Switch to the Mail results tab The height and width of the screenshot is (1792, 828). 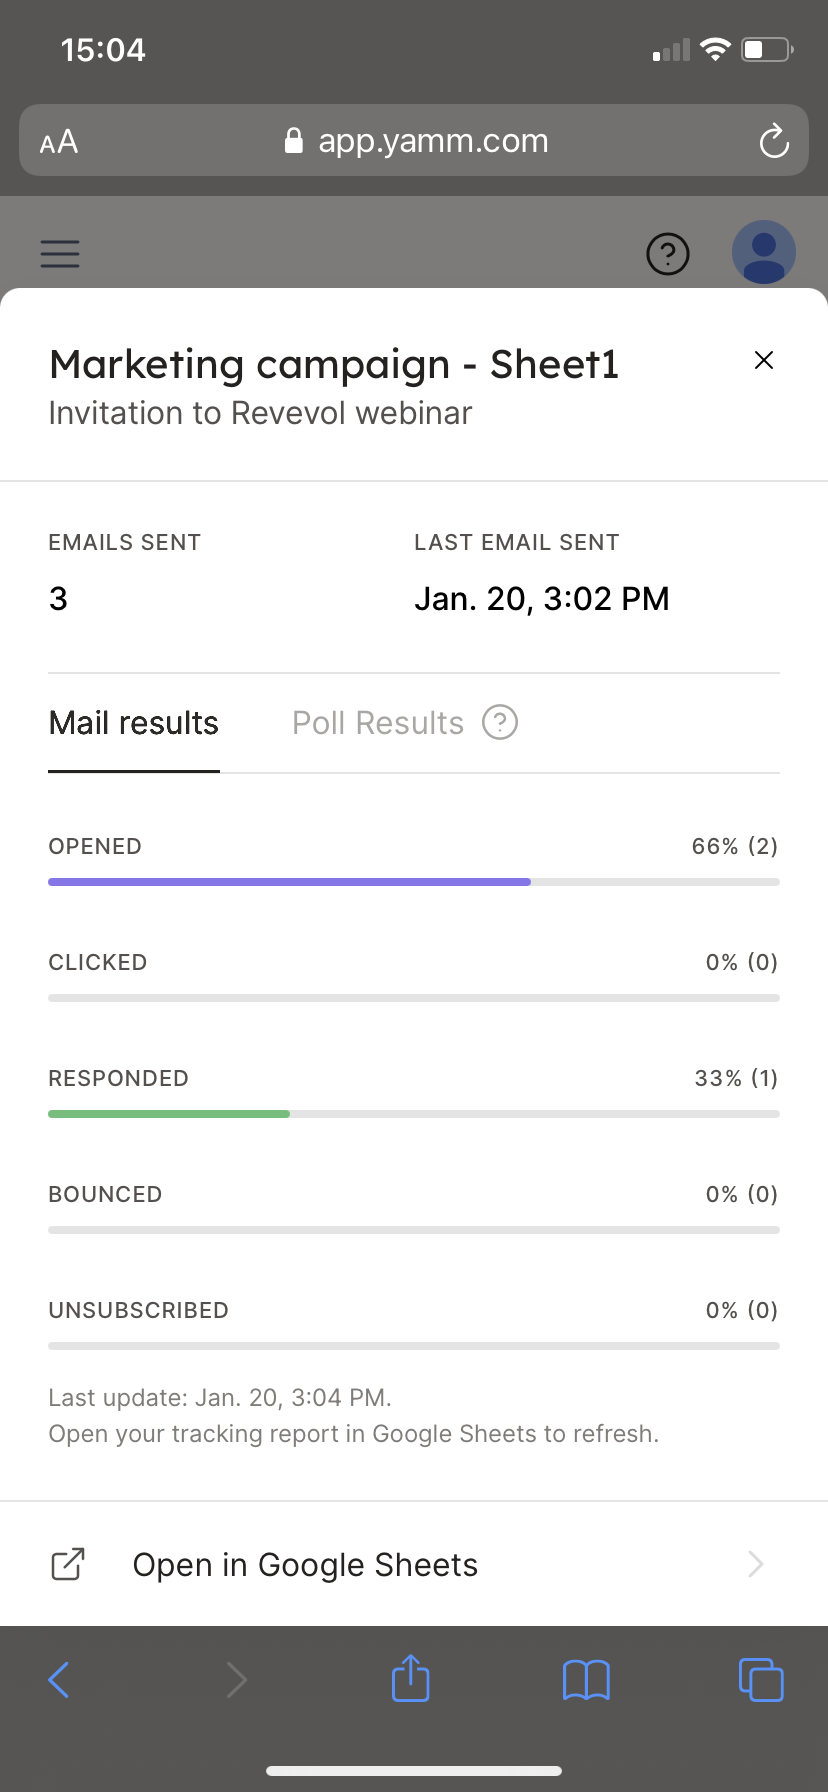pyautogui.click(x=134, y=723)
